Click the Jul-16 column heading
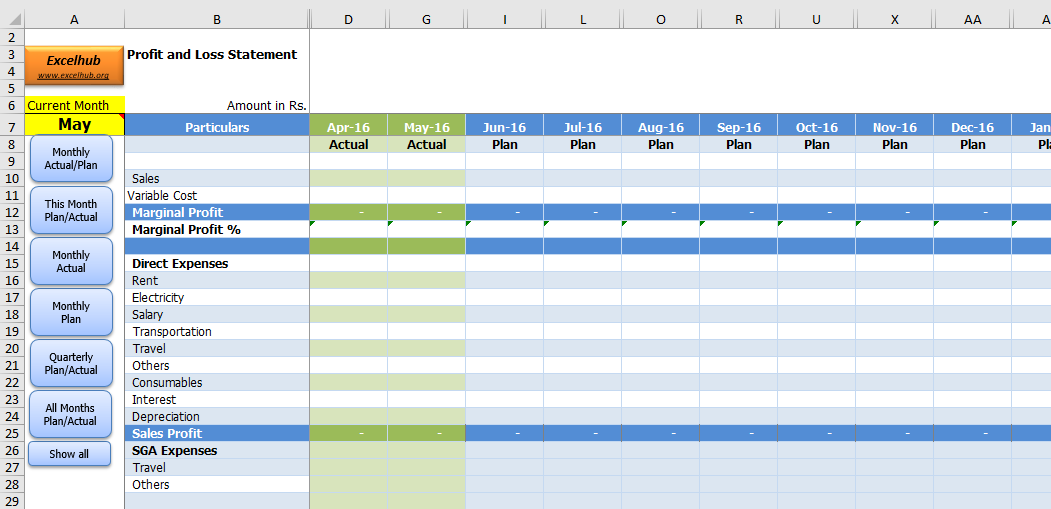The width and height of the screenshot is (1051, 509). tap(582, 127)
